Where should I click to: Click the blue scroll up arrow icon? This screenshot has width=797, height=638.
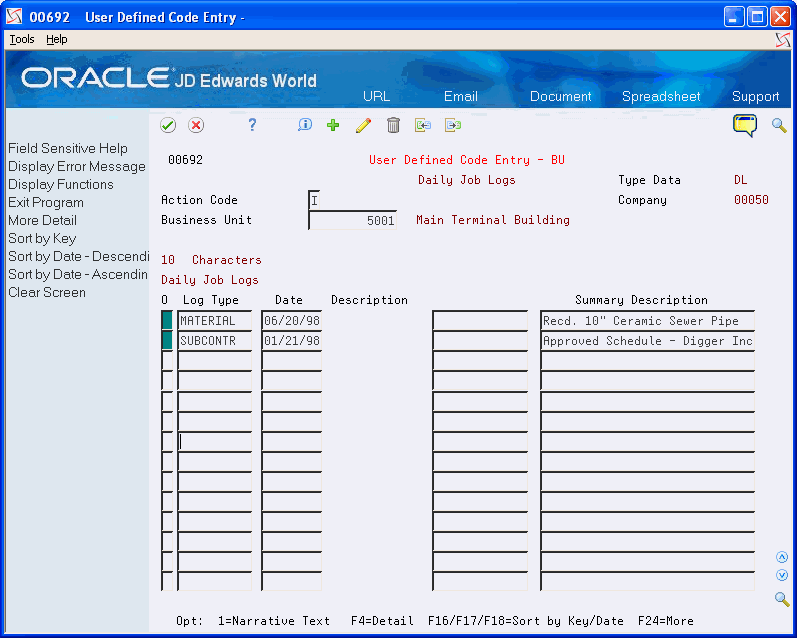point(782,557)
